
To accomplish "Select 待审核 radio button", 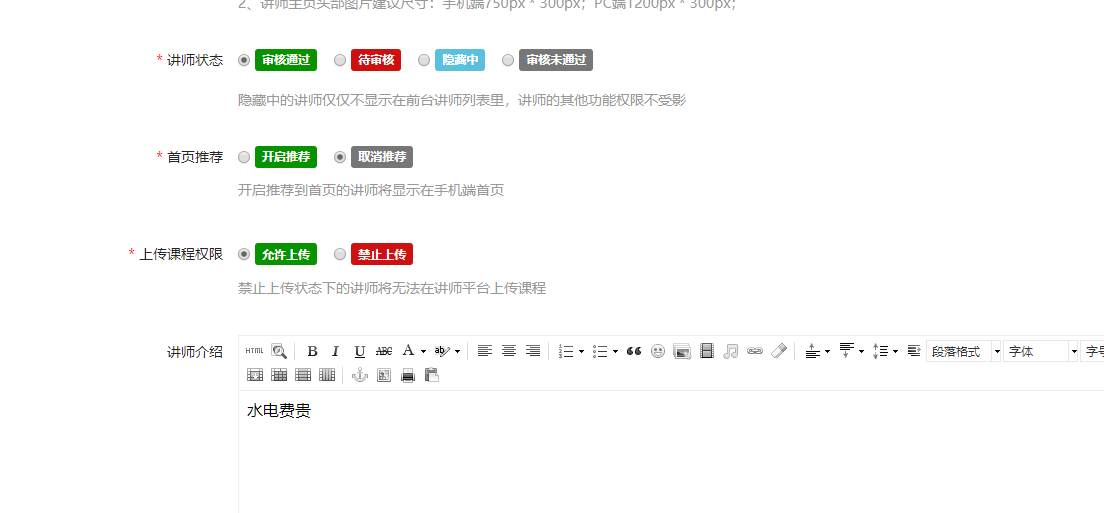I will click(x=340, y=61).
